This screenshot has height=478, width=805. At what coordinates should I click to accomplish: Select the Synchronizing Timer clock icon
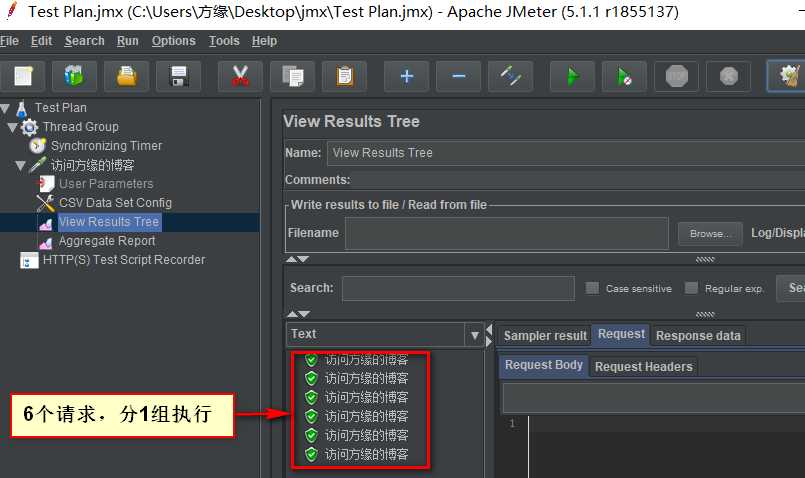(37, 146)
